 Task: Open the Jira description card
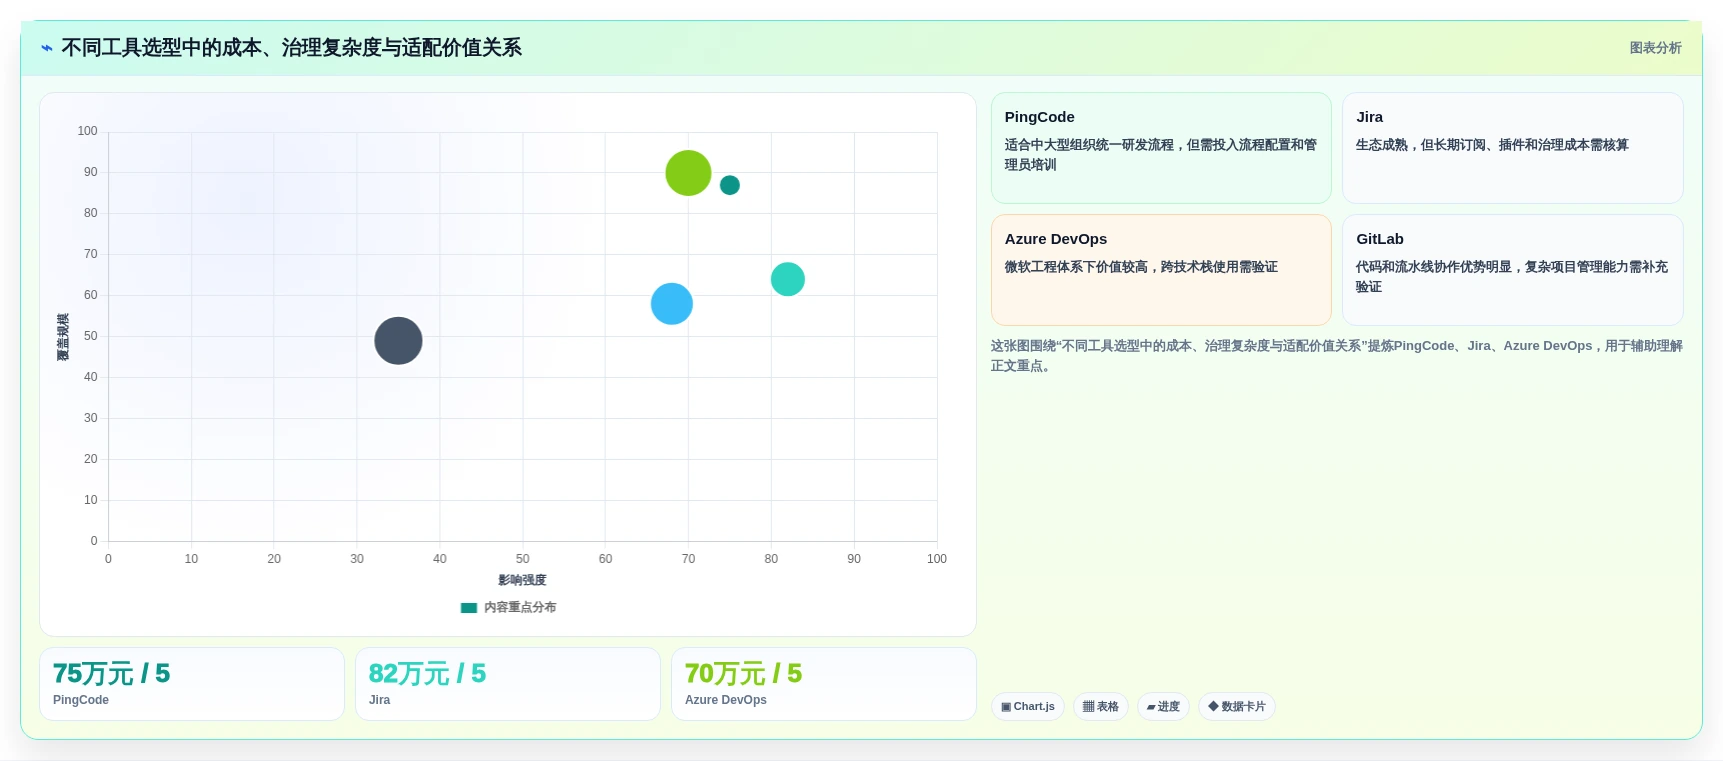tap(1512, 148)
